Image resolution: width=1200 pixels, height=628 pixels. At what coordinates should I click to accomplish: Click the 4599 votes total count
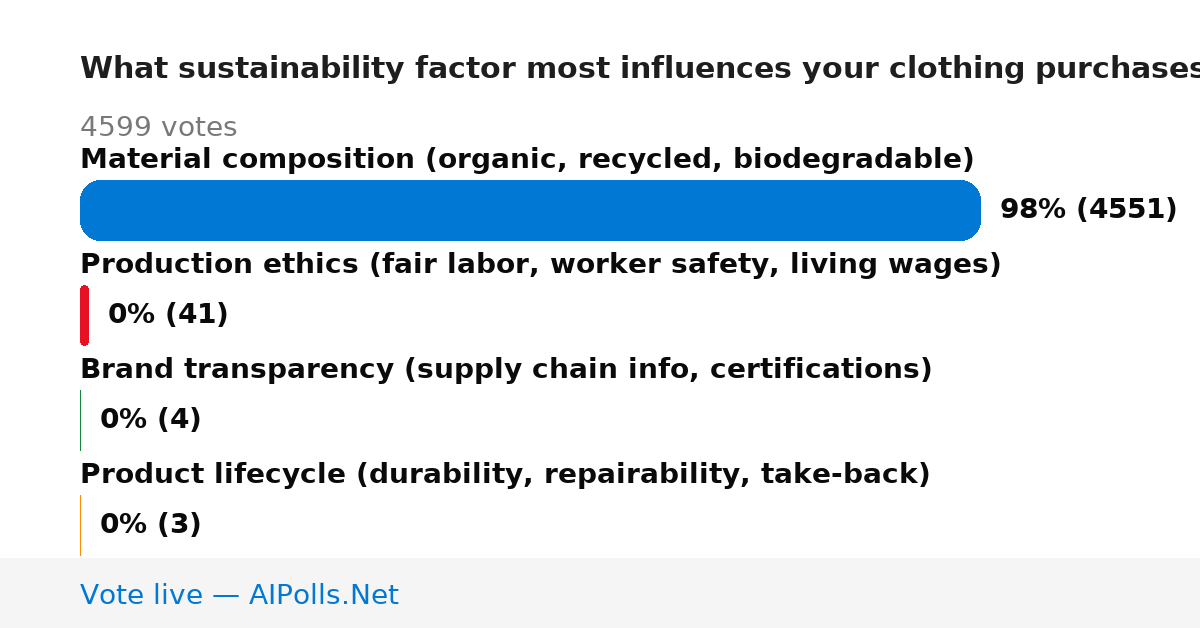click(x=158, y=127)
